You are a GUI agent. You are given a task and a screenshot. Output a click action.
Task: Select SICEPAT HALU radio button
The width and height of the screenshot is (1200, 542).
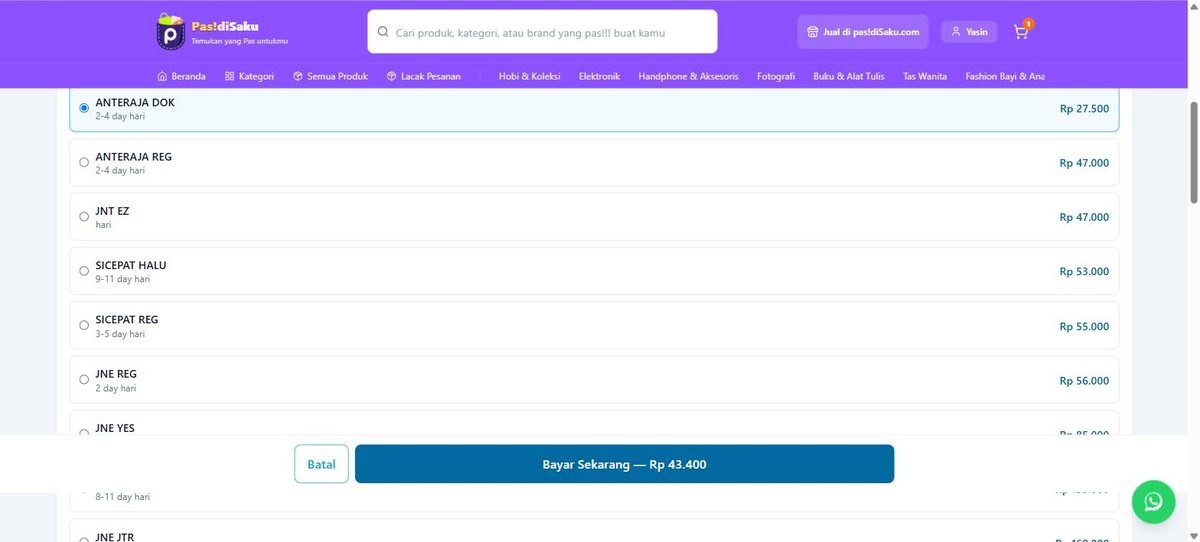click(x=84, y=271)
